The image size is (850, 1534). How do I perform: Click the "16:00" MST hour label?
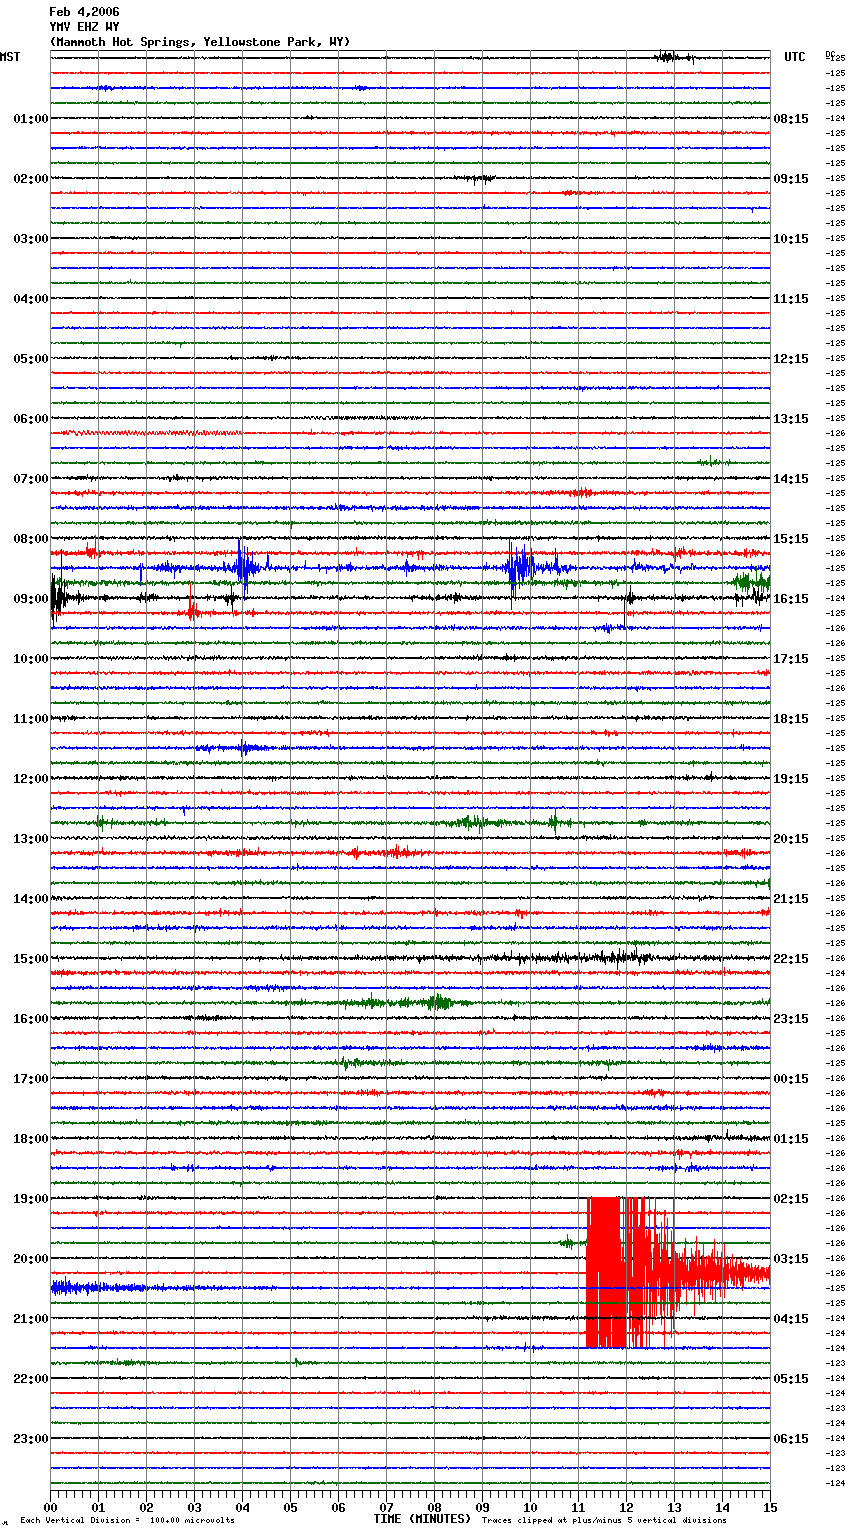tap(30, 1019)
